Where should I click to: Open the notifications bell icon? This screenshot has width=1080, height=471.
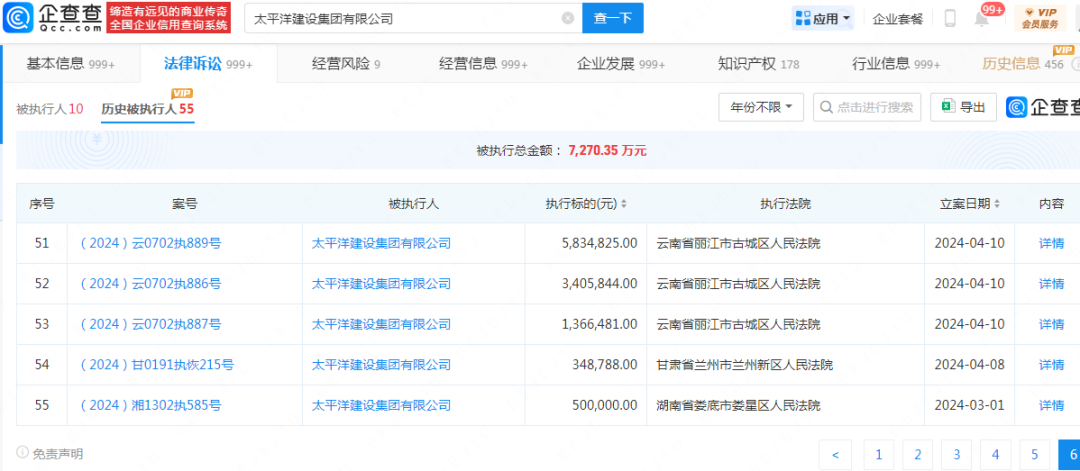point(982,19)
